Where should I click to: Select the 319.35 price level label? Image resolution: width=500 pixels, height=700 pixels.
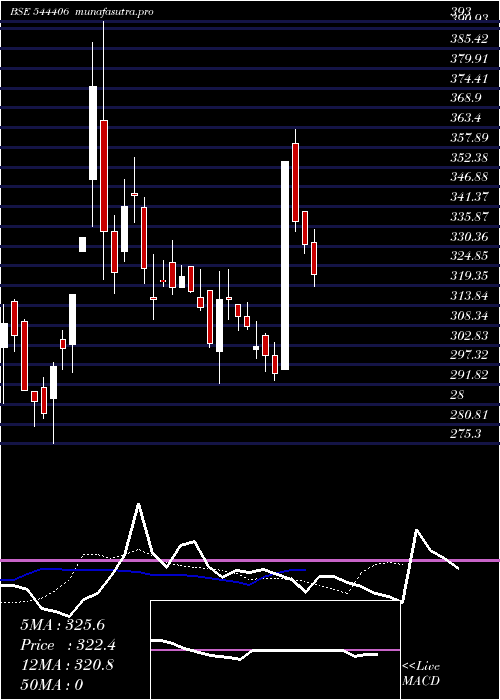coord(469,276)
